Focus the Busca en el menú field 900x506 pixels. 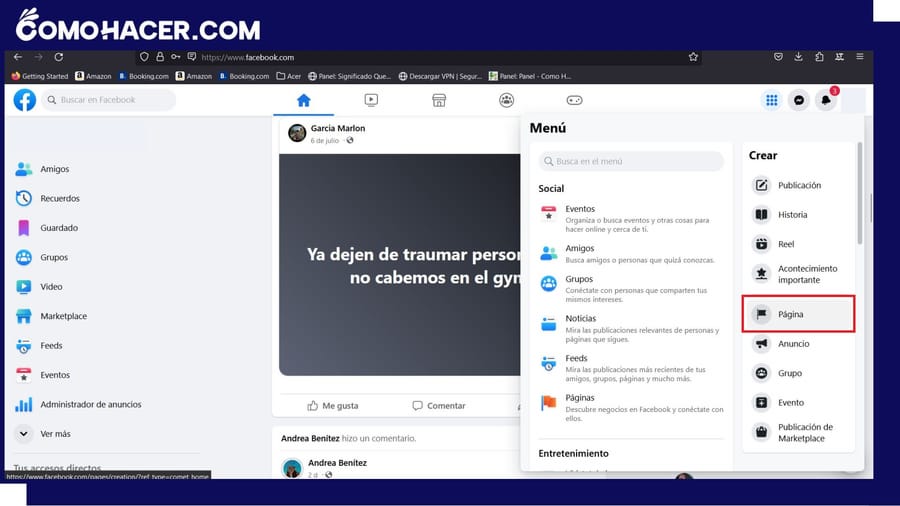(631, 161)
